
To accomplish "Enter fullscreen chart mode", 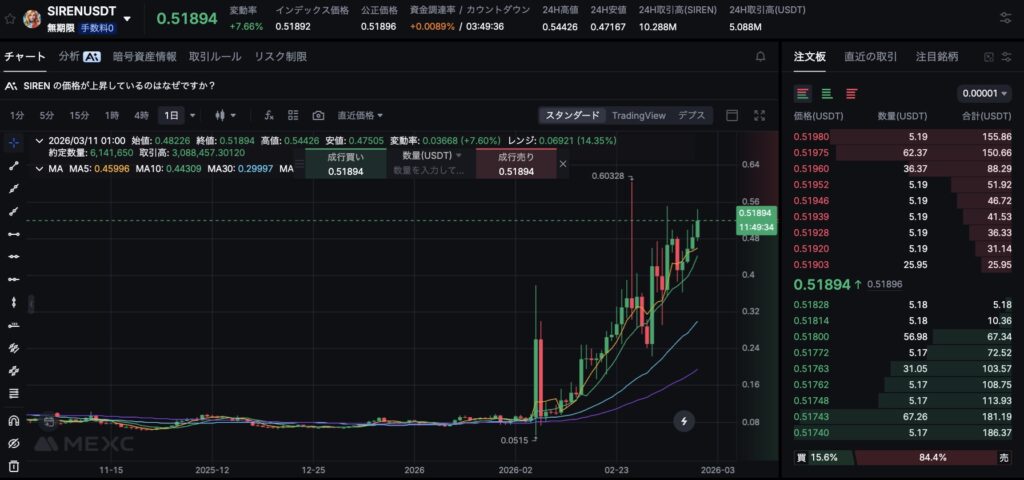I will tap(759, 115).
